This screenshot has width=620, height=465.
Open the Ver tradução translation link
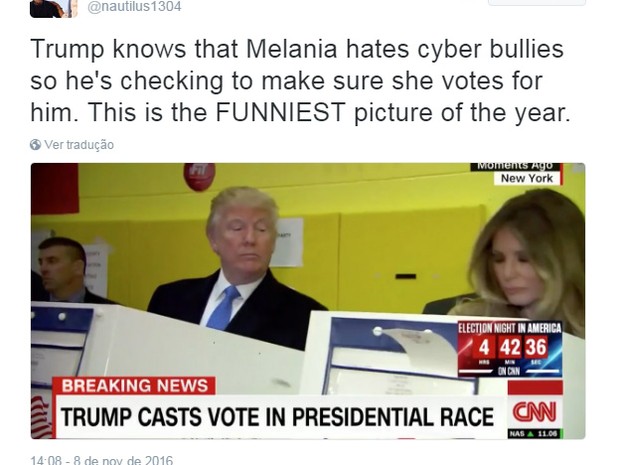(x=79, y=145)
